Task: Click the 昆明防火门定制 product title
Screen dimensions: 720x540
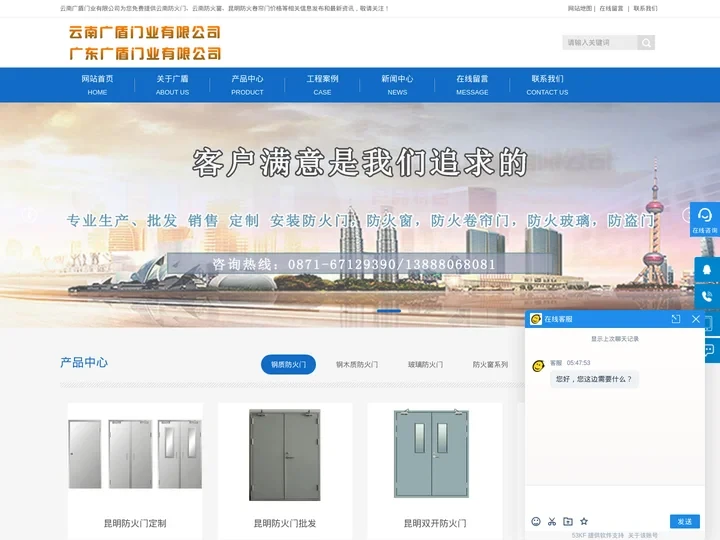Action: click(135, 523)
